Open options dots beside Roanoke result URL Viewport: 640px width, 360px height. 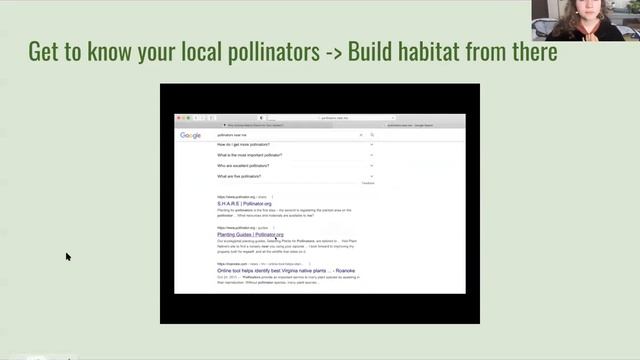click(309, 264)
